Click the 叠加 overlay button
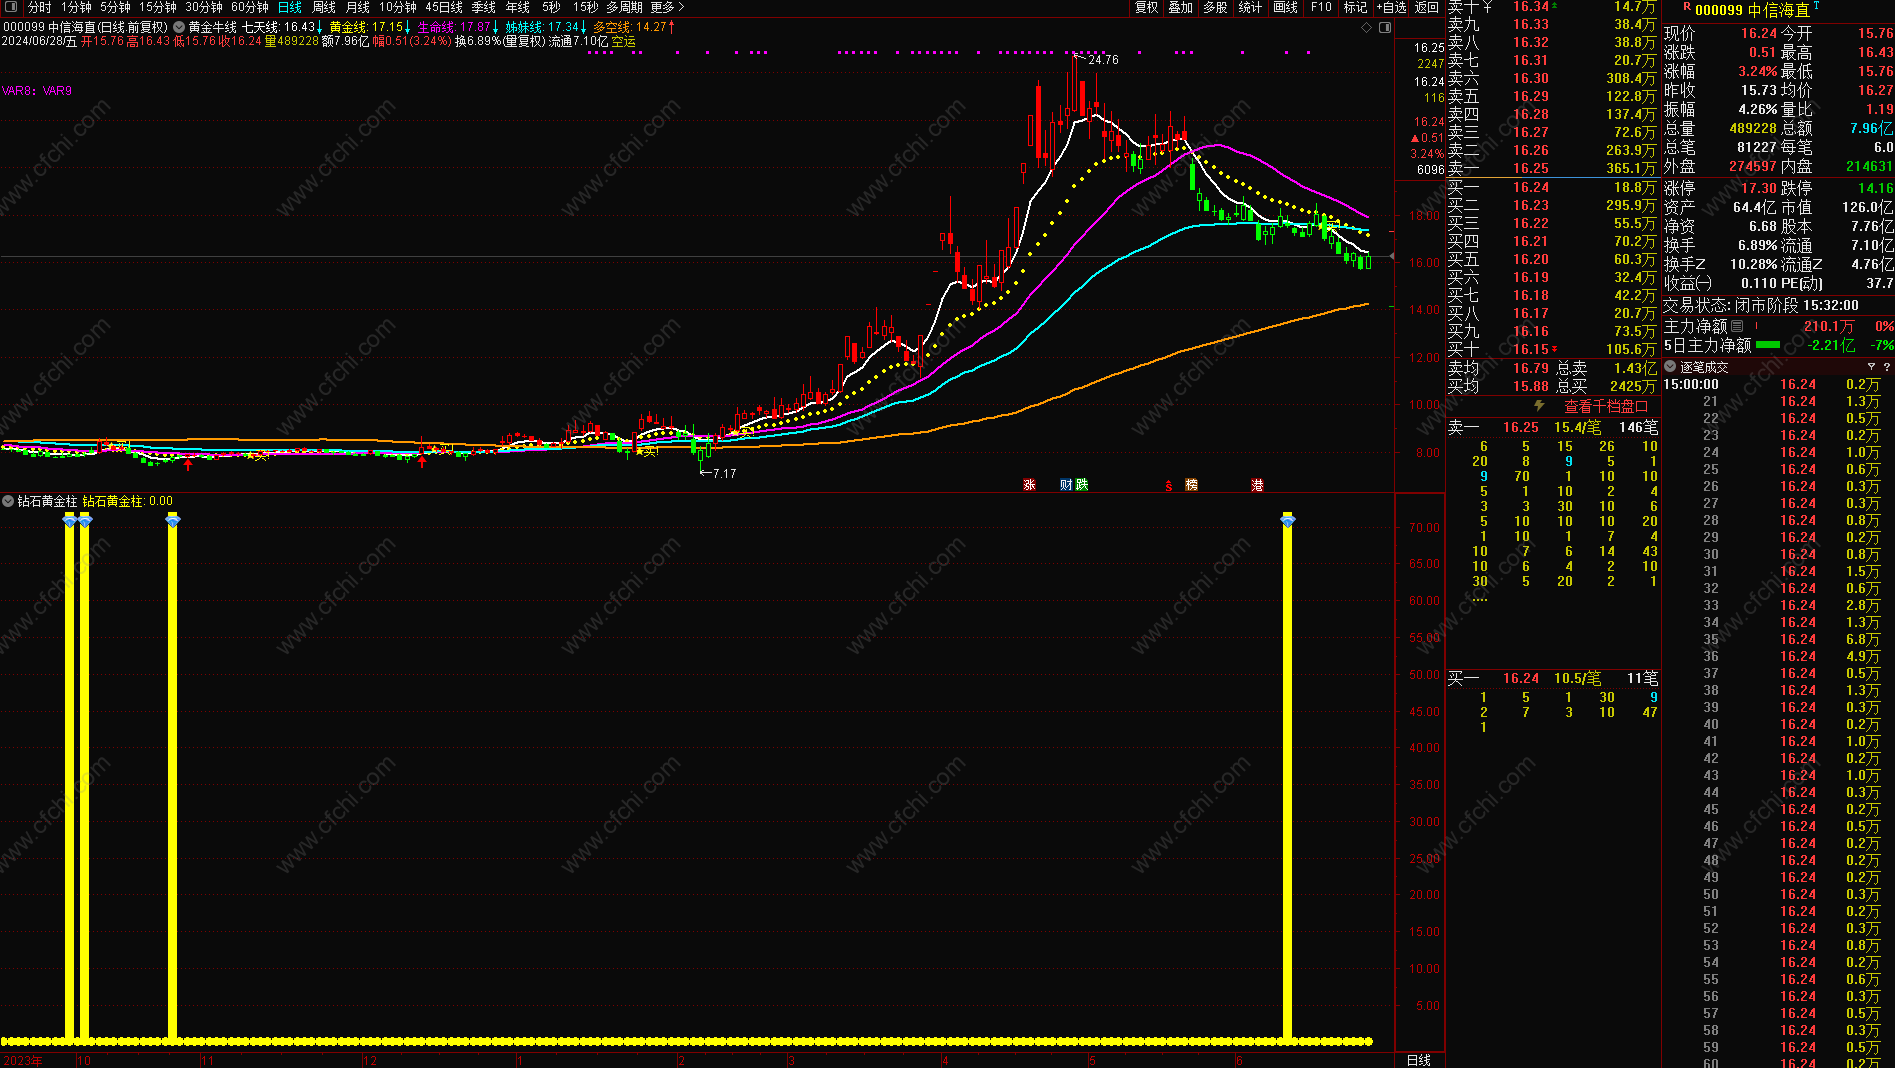 click(x=1181, y=7)
